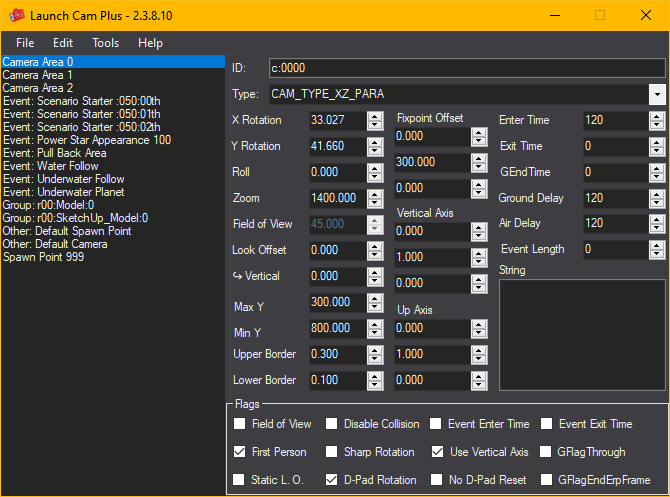Close the Launch Cam Plus window

click(x=646, y=15)
